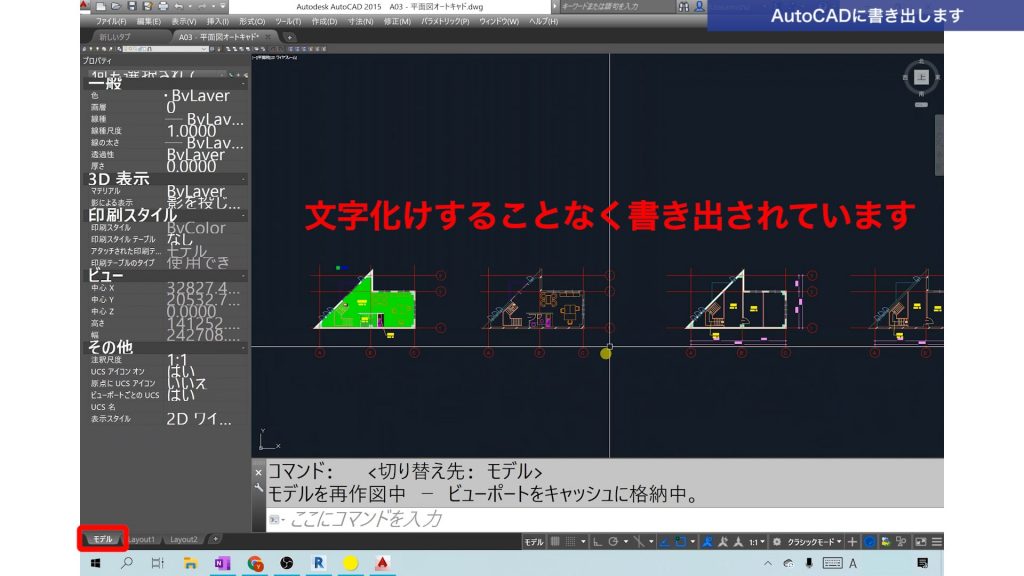
Task: Save the drawing using the Save icon
Action: [132, 5]
